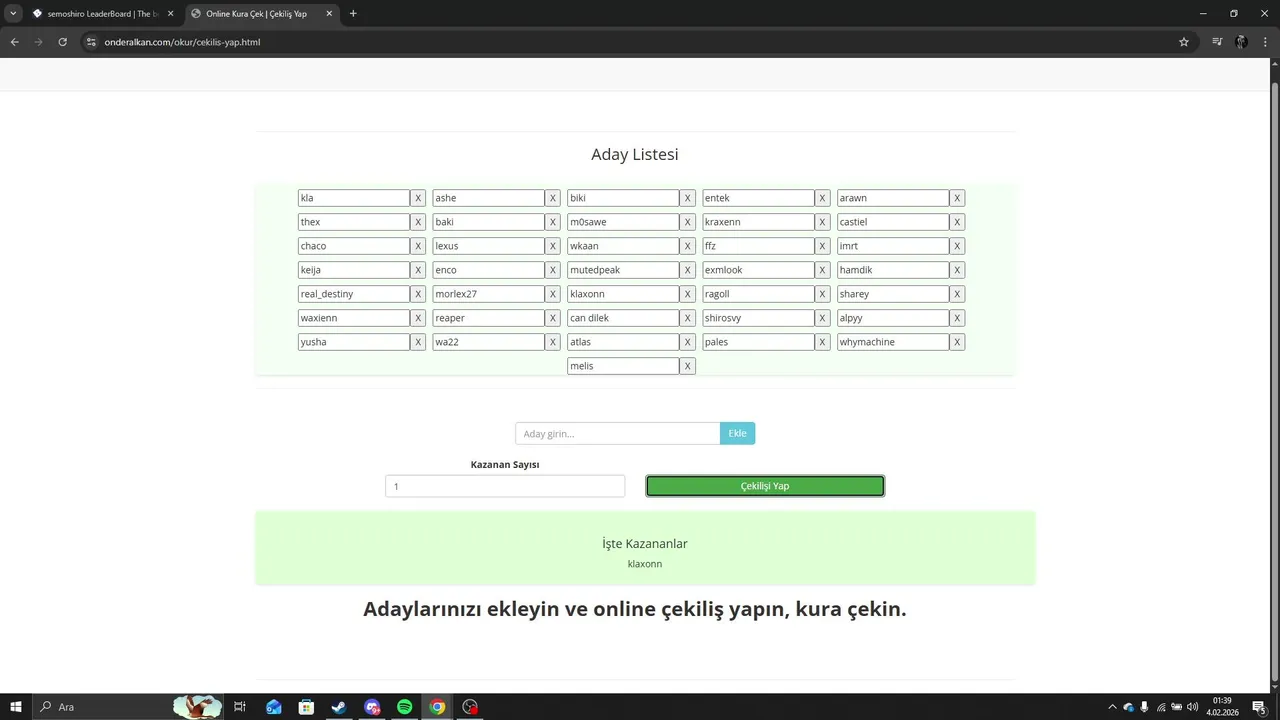Remove klaxonn using its X button
The image size is (1280, 720).
point(687,294)
